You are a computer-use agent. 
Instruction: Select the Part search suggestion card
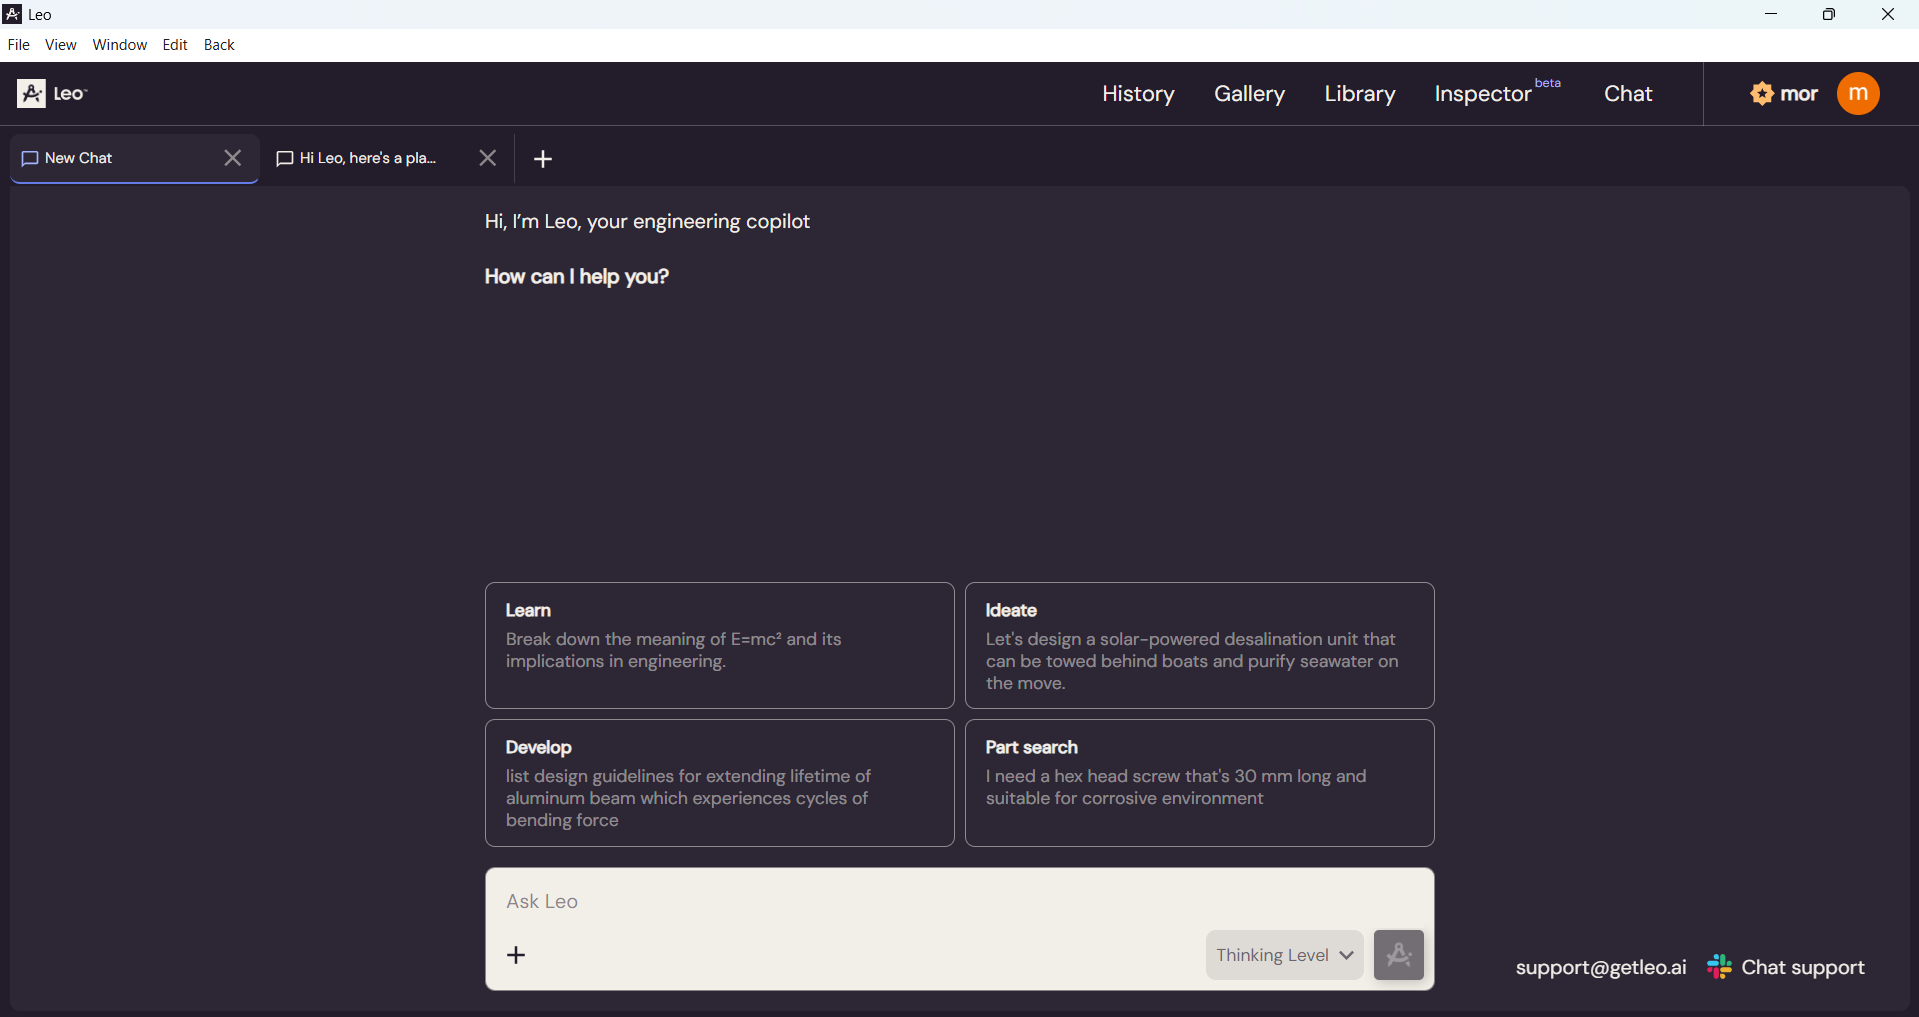tap(1199, 783)
